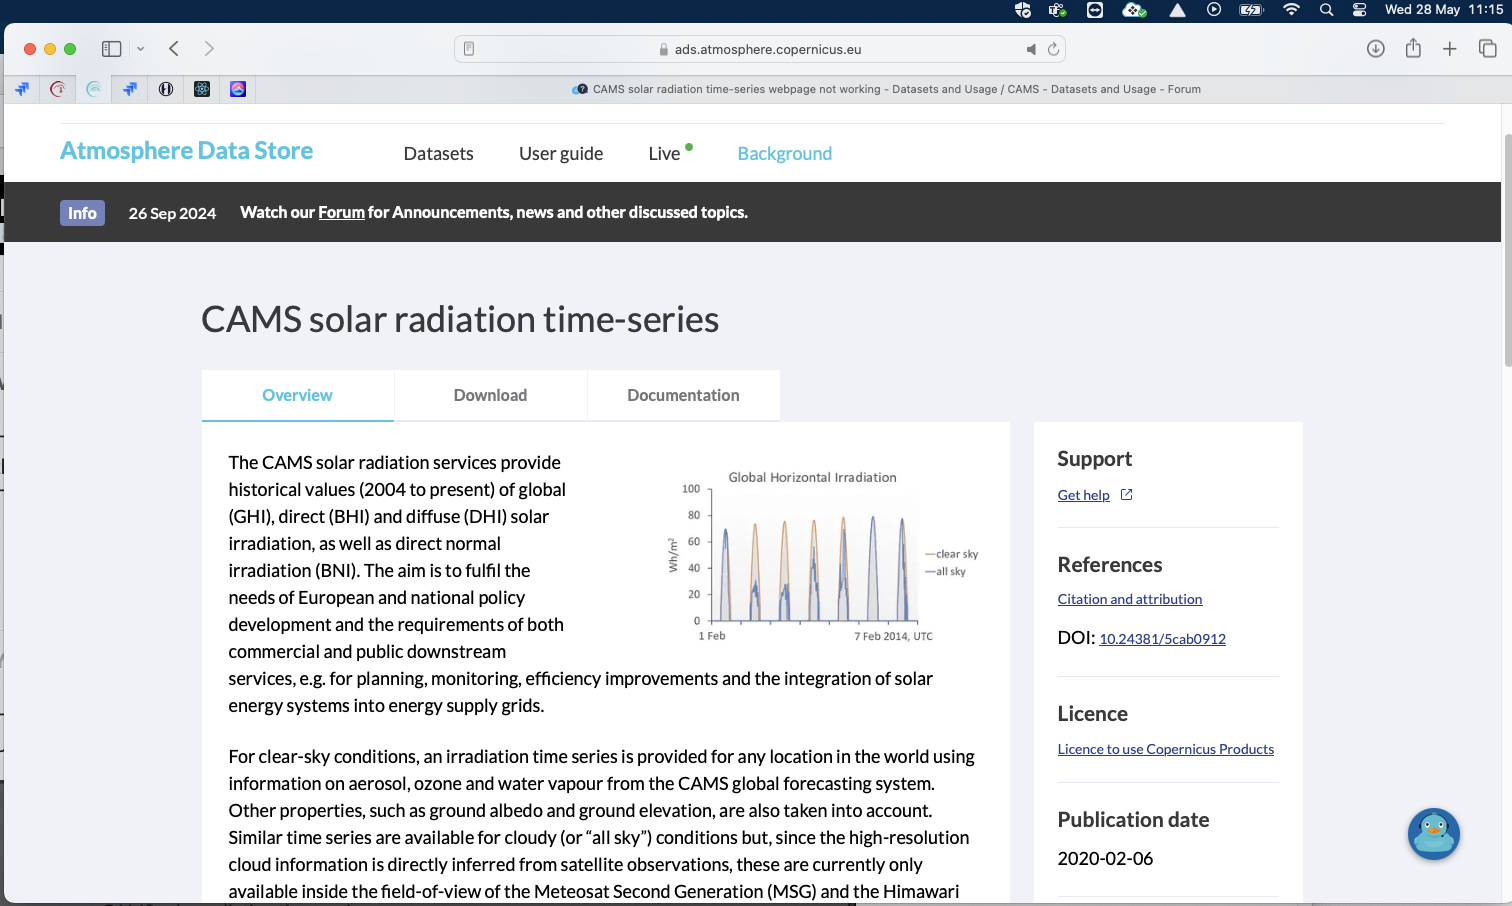Click the Atmosphere Data Store logo

[x=186, y=151]
